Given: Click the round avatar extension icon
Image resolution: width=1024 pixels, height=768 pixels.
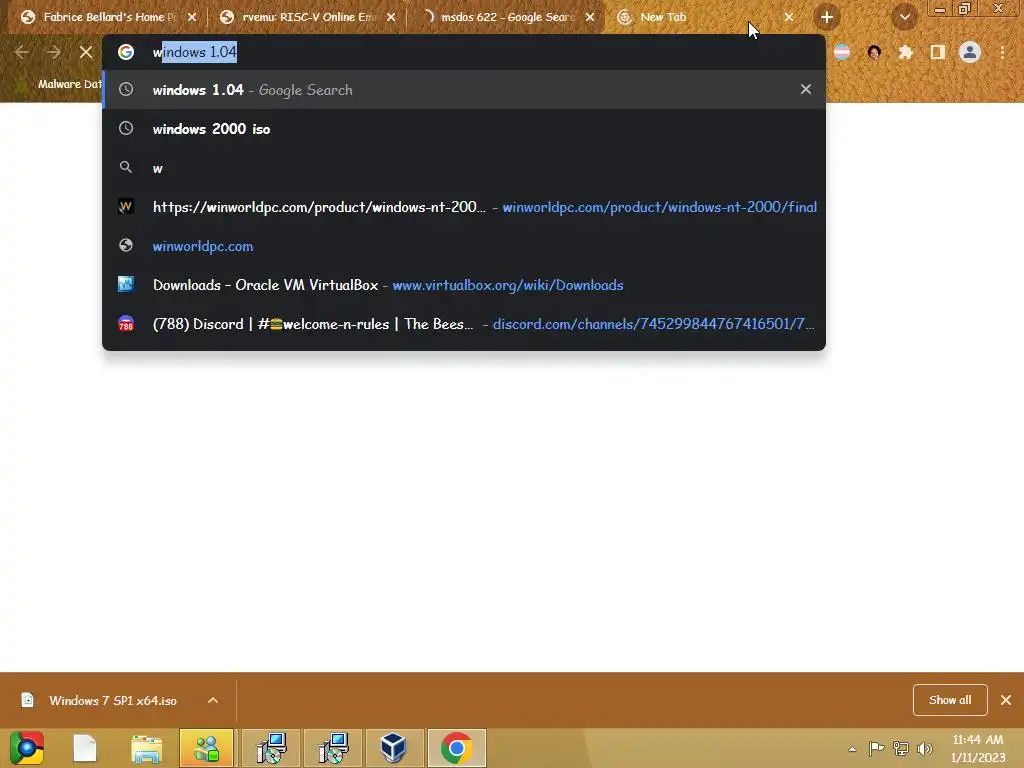Looking at the screenshot, I should point(874,52).
